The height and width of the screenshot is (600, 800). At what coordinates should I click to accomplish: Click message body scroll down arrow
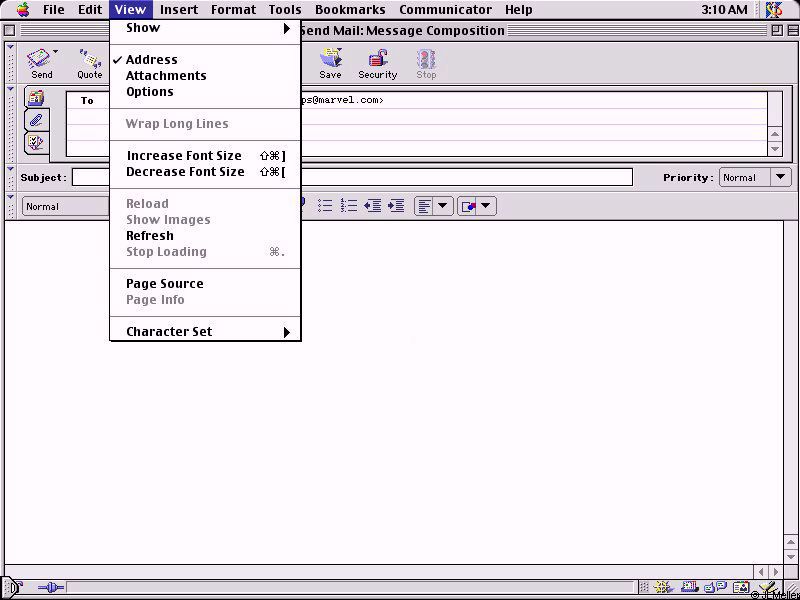[791, 556]
